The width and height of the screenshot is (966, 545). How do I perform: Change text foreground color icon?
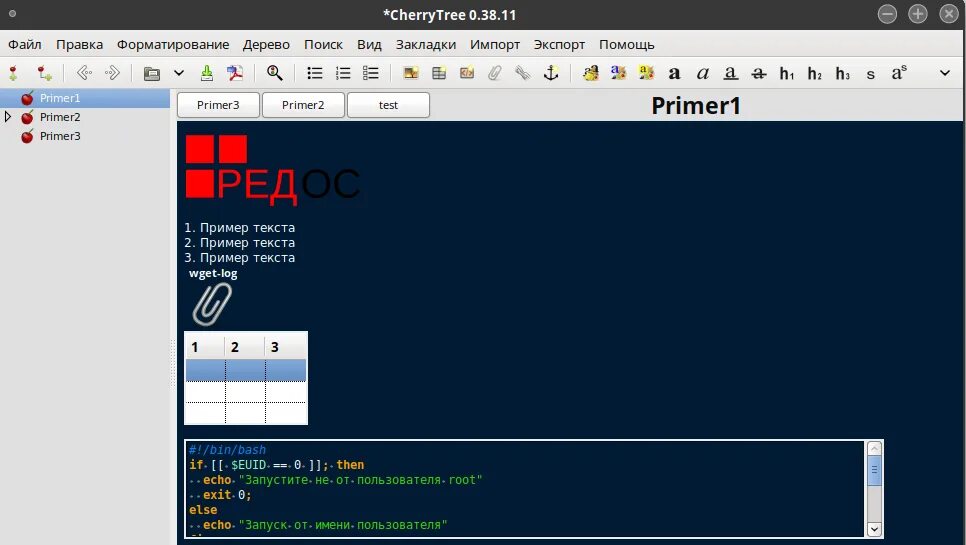pos(619,73)
